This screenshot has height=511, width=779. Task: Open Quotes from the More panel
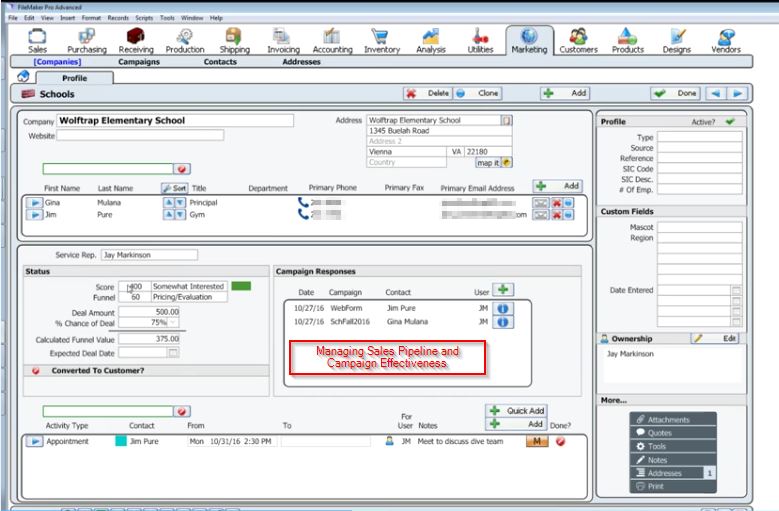click(673, 433)
